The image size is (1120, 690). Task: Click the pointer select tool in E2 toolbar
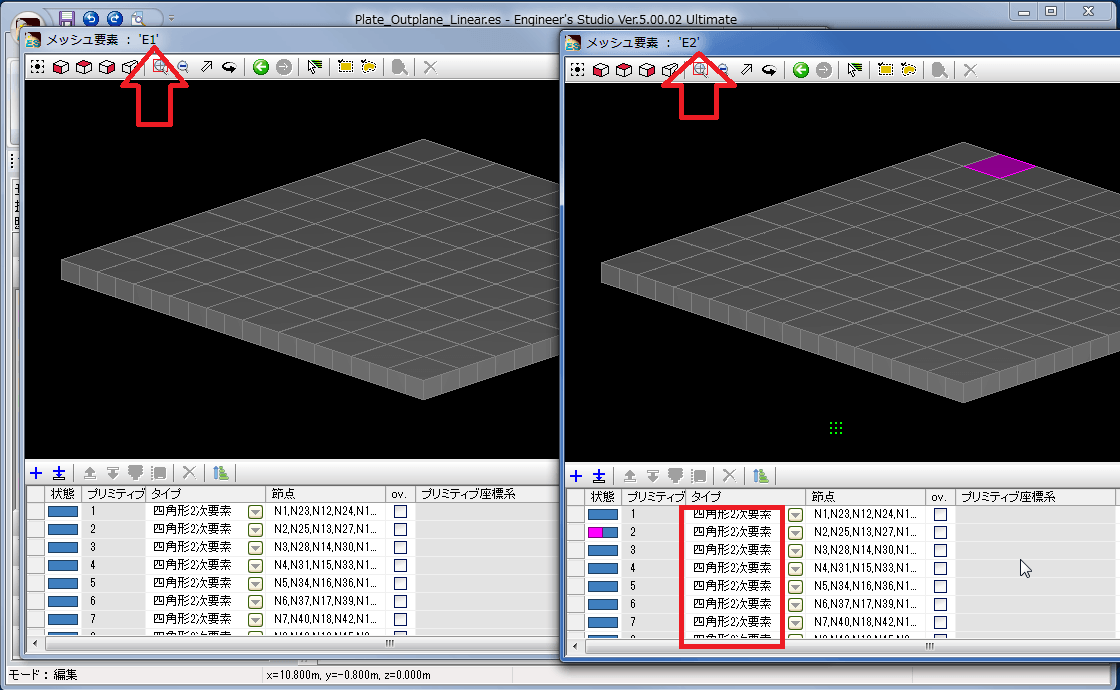point(854,69)
